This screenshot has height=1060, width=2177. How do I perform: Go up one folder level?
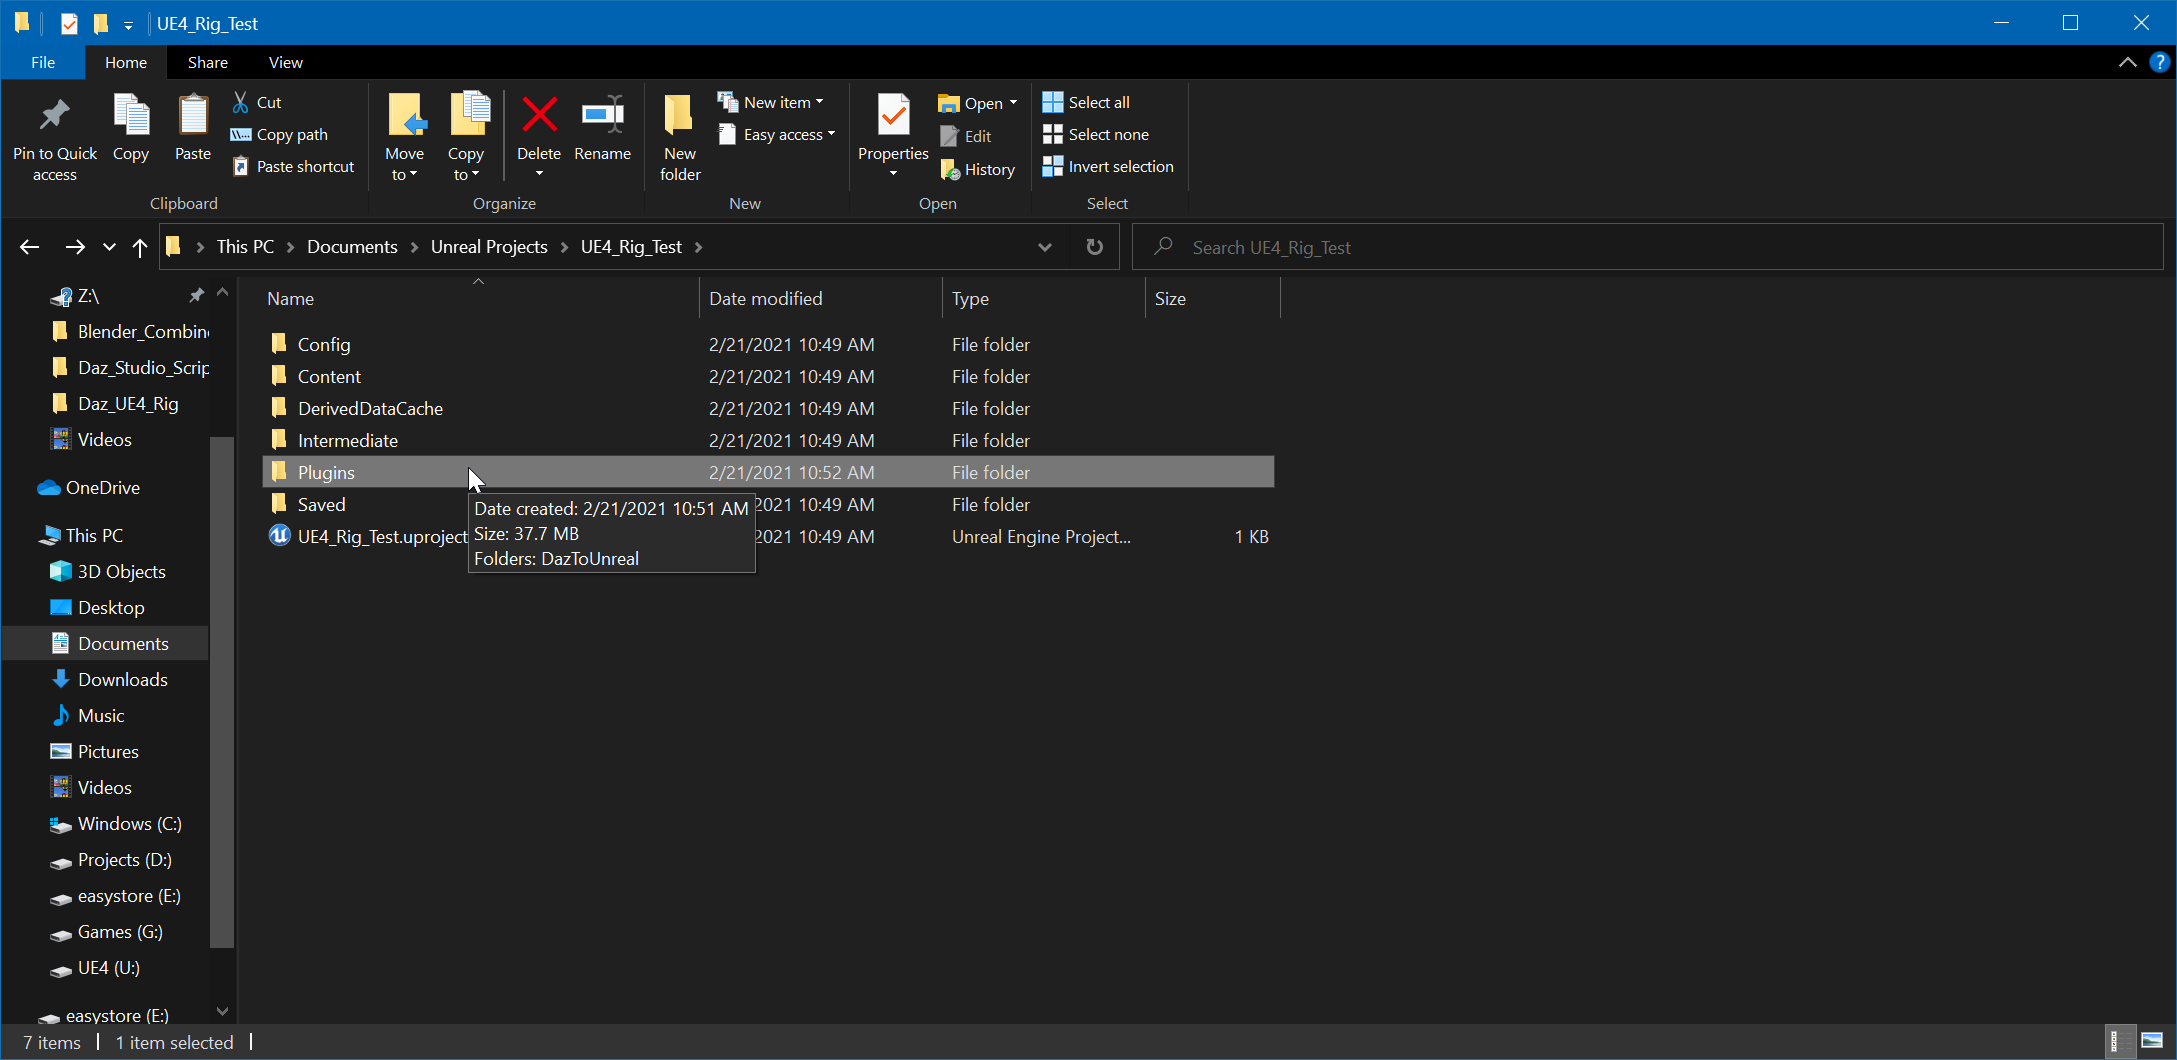point(140,247)
